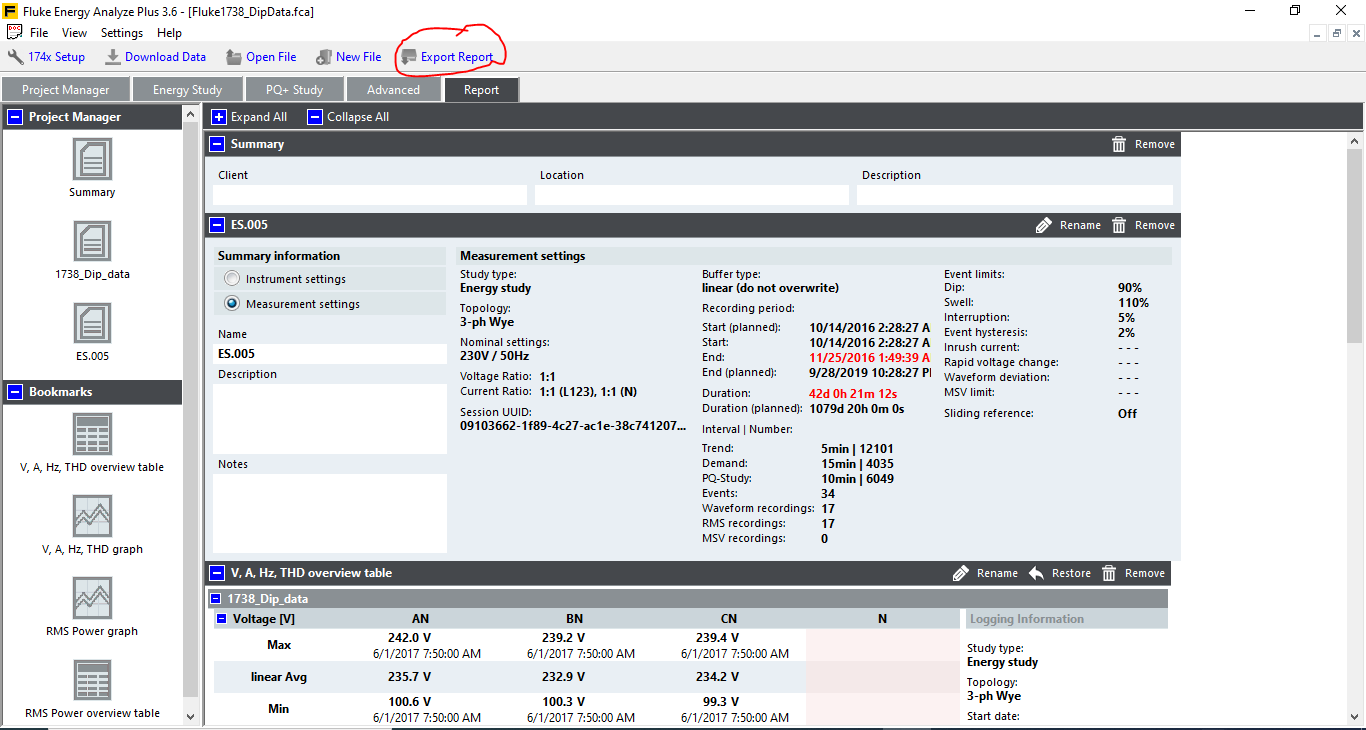Switch to the Energy Study tab
Viewport: 1366px width, 730px height.
pos(188,89)
